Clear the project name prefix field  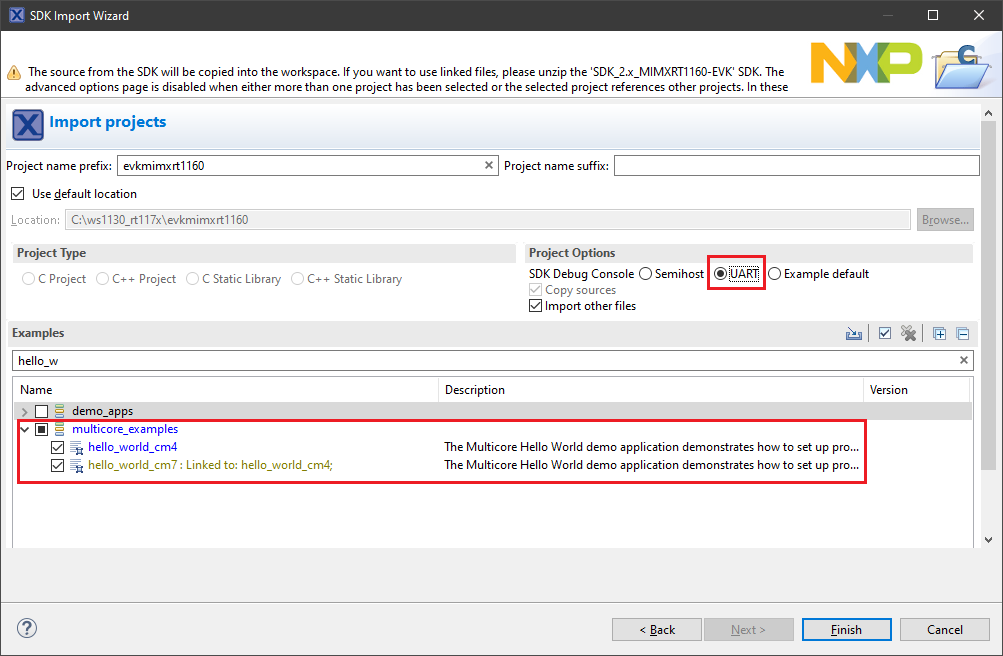tap(489, 166)
